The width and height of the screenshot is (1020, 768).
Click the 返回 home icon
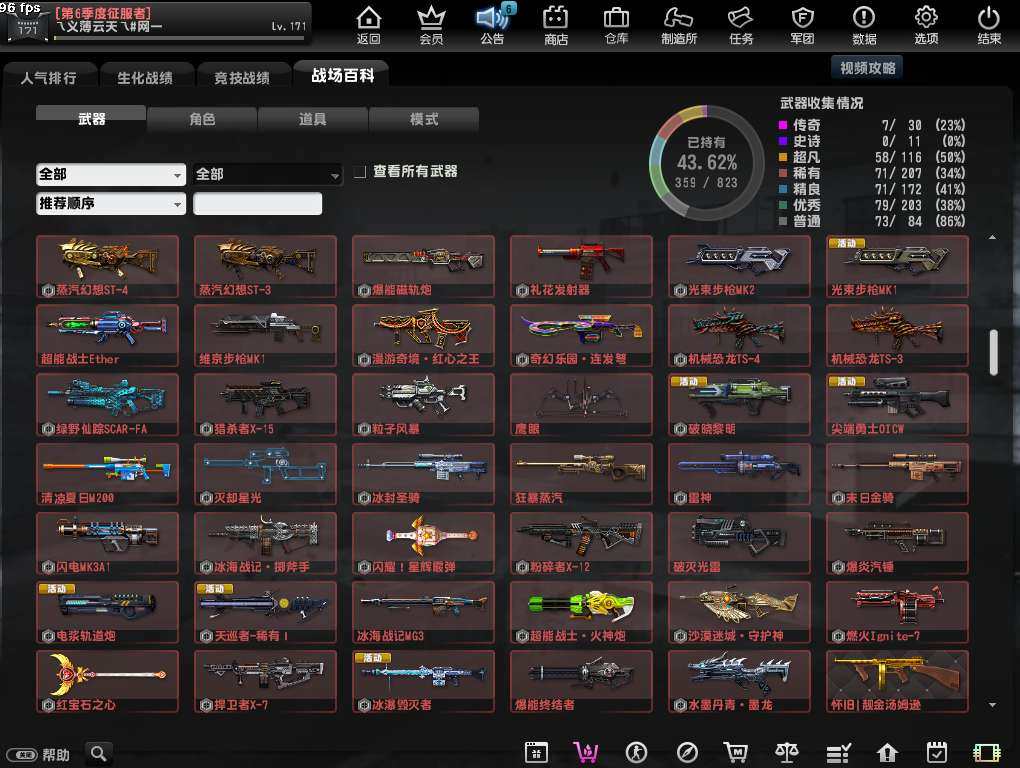point(369,25)
